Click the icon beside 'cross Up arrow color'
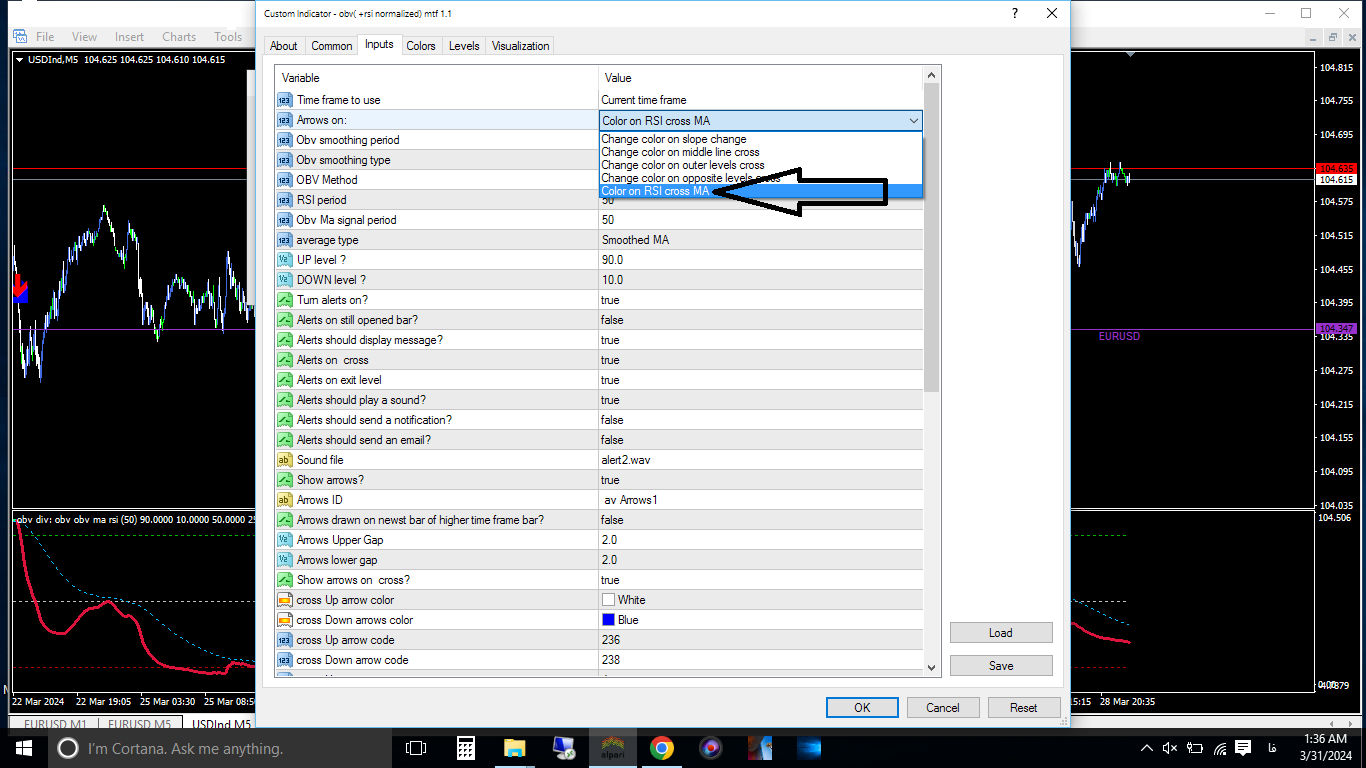The width and height of the screenshot is (1366, 768). tap(284, 600)
